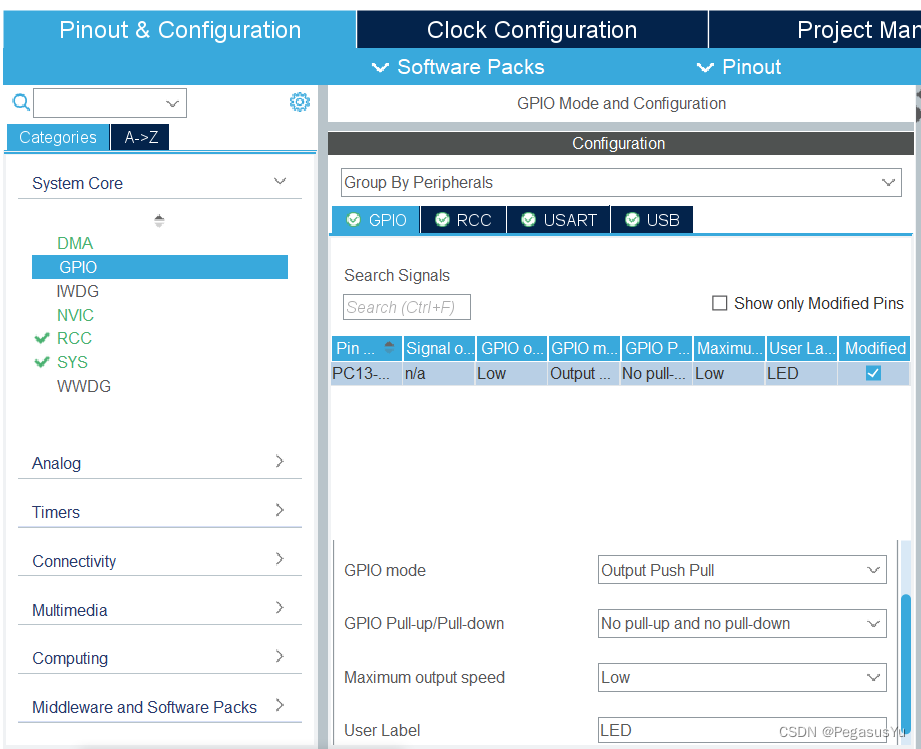The width and height of the screenshot is (921, 749).
Task: Click the Search Signals input field
Action: click(x=406, y=307)
